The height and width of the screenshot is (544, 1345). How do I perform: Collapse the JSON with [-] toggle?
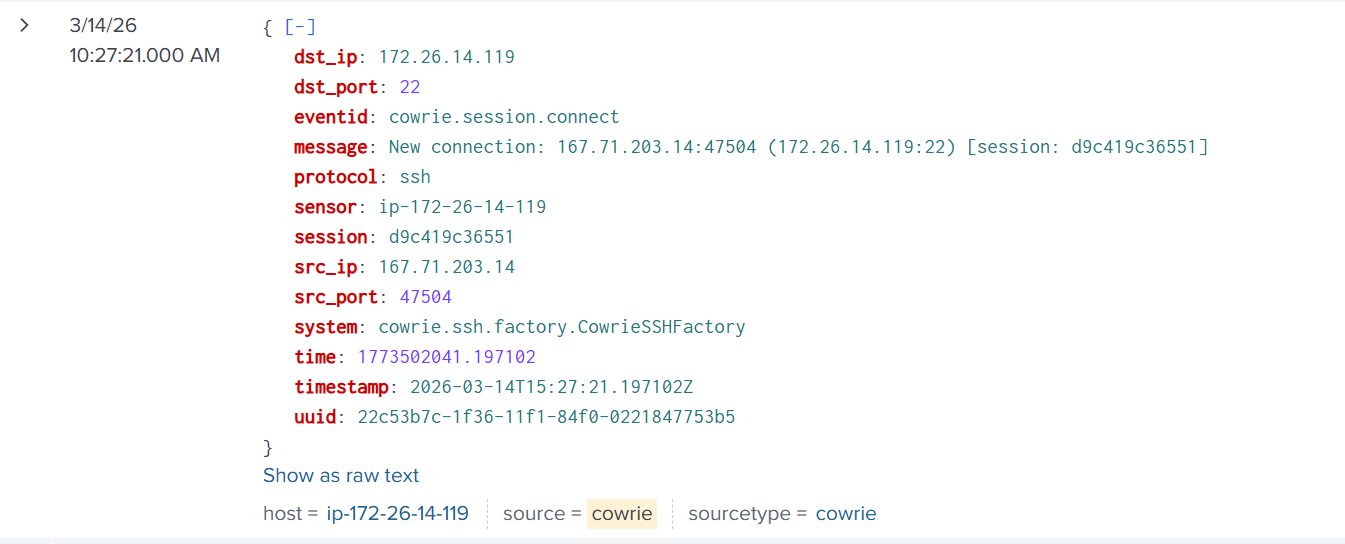click(300, 27)
